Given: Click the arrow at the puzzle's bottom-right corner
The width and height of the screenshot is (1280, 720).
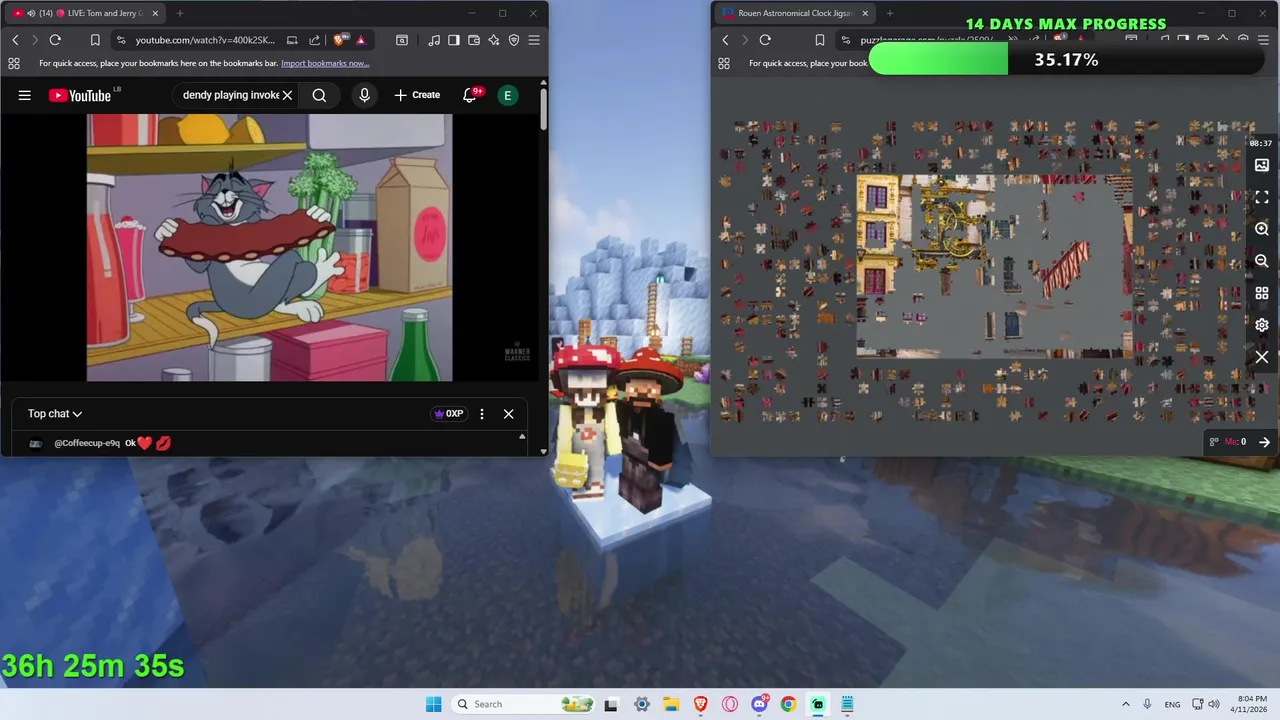Looking at the screenshot, I should tap(1264, 442).
